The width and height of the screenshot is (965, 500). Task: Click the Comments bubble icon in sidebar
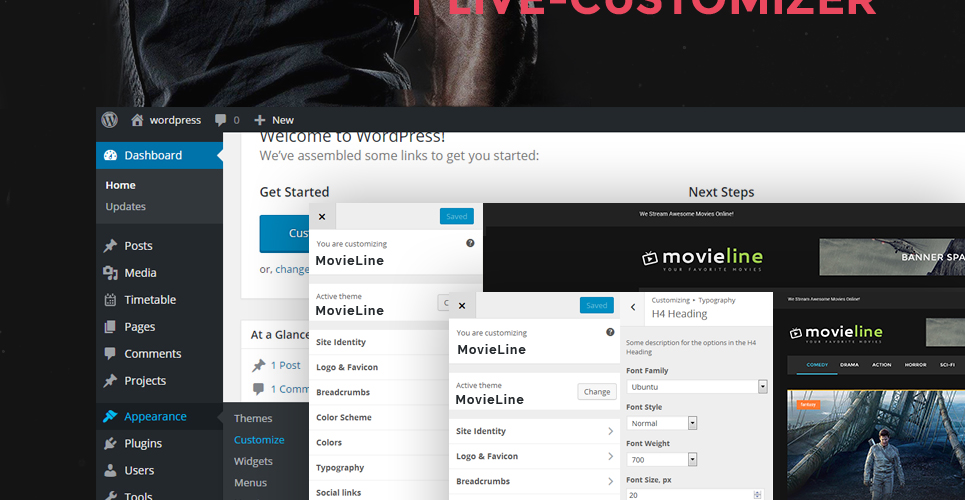click(110, 353)
